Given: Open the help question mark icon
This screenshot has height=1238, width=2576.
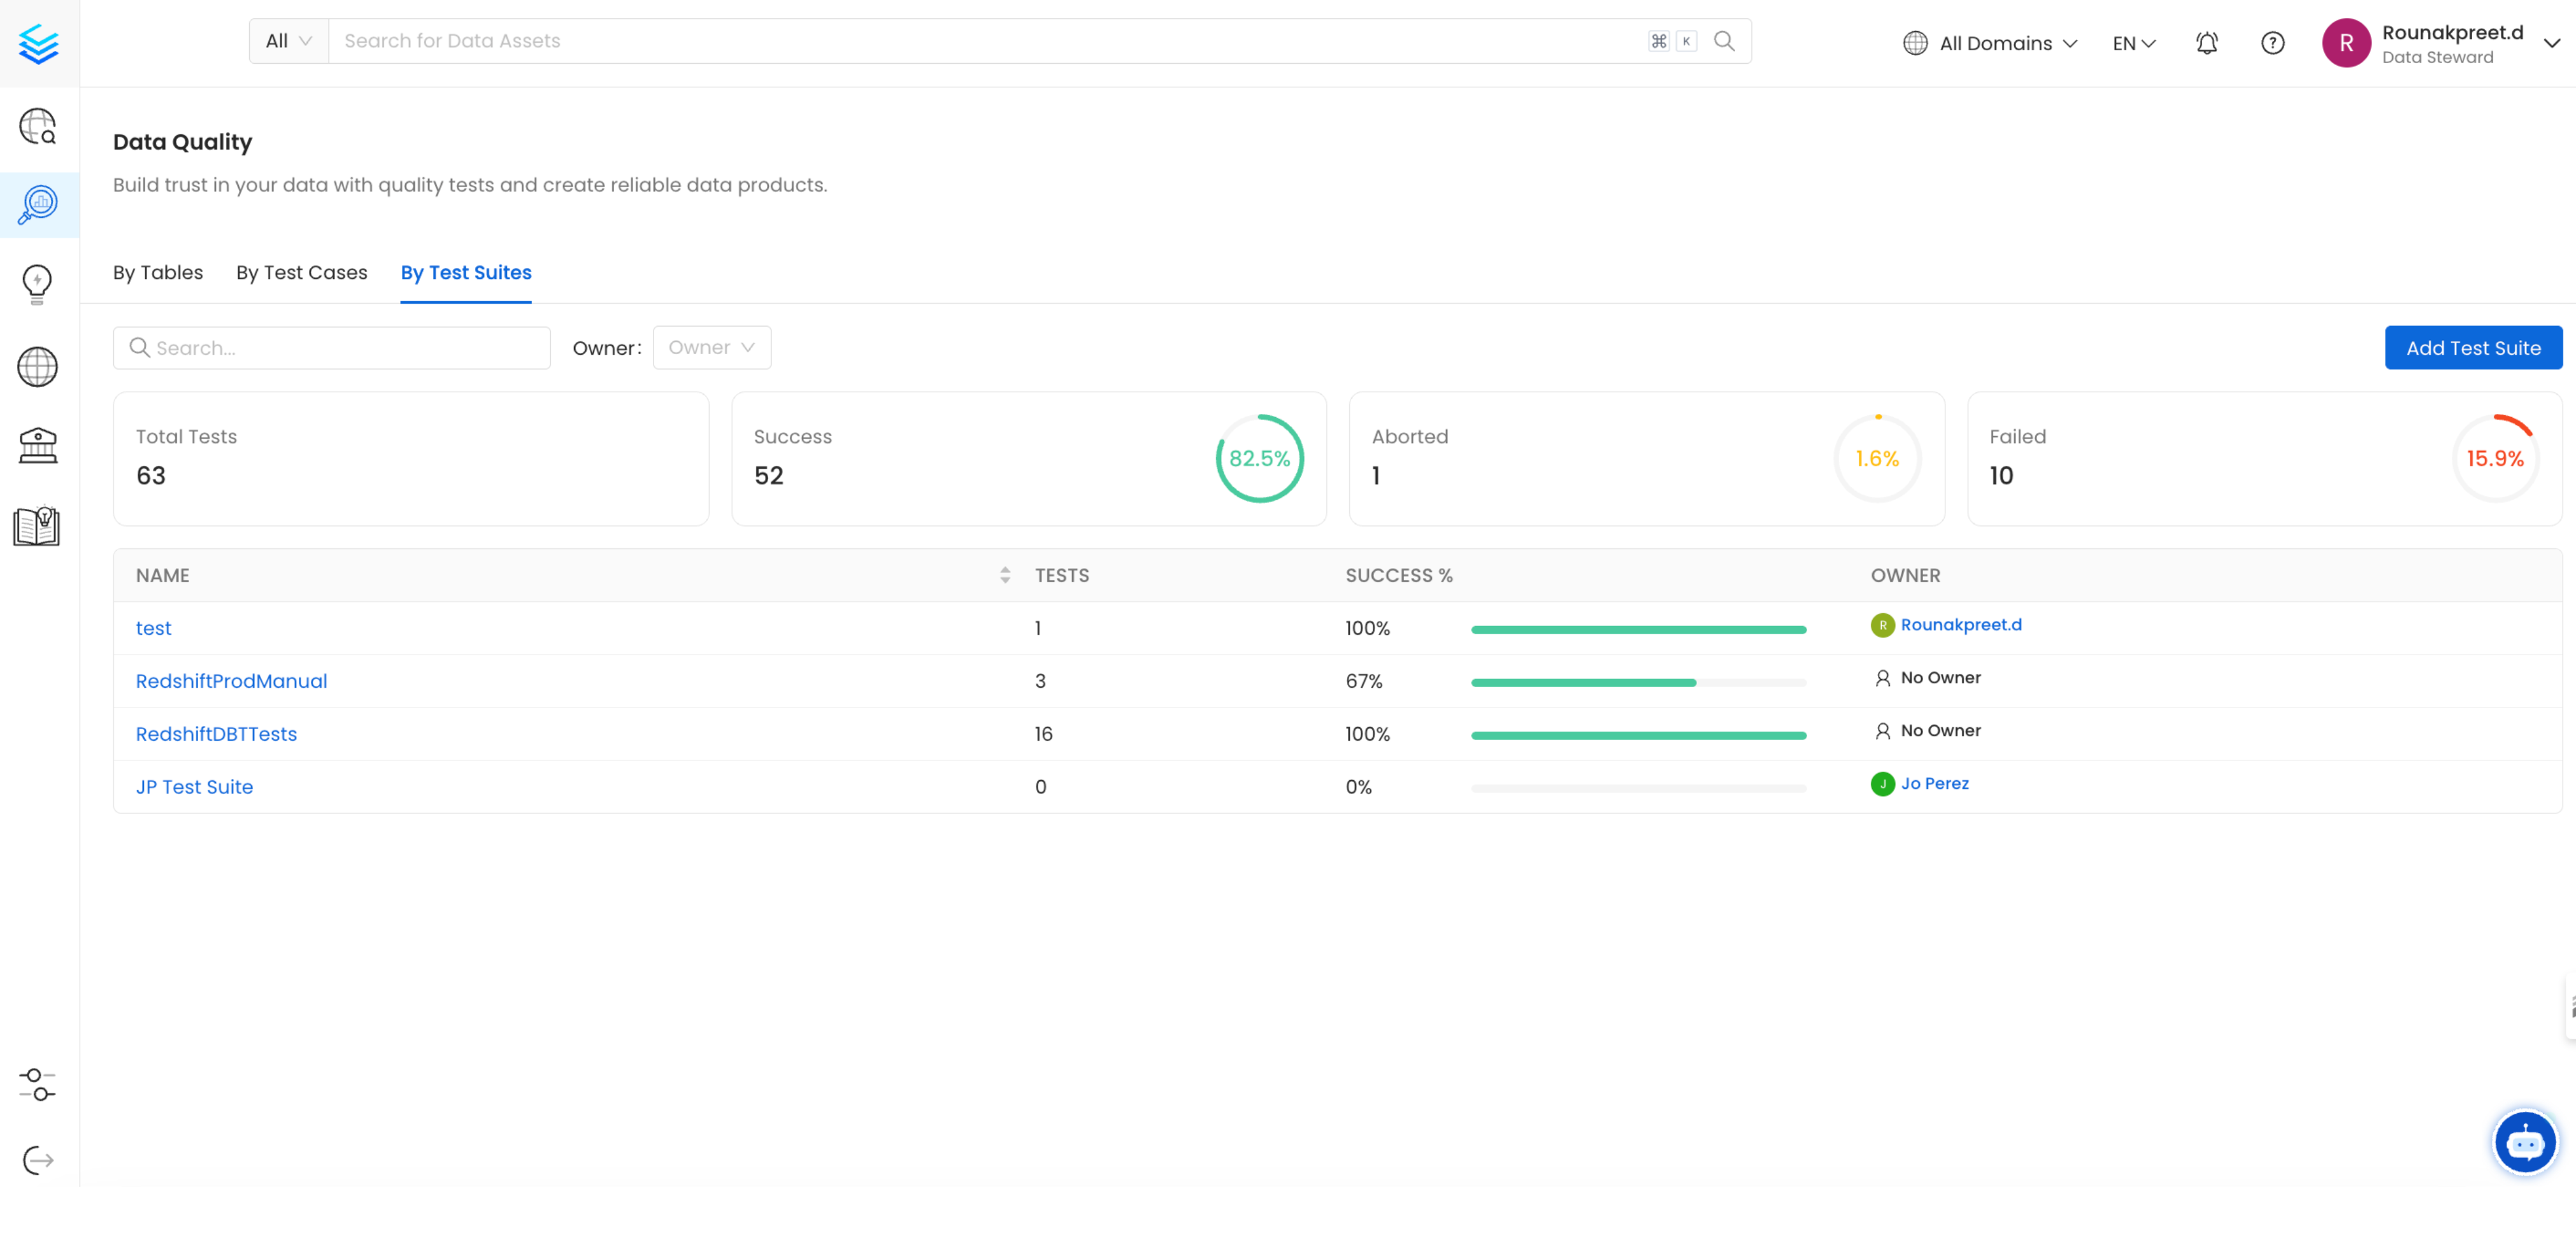Looking at the screenshot, I should coord(2273,43).
